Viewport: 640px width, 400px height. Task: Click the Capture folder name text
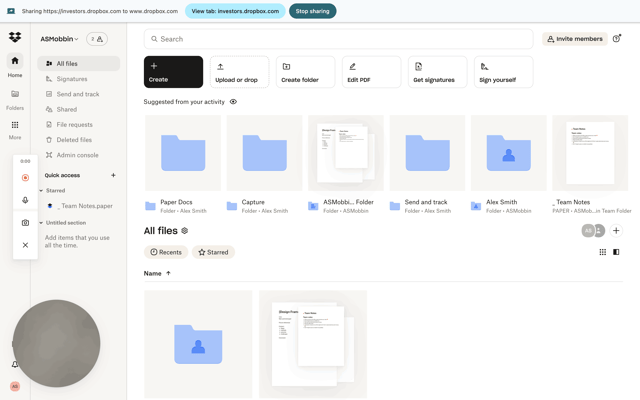point(253,202)
